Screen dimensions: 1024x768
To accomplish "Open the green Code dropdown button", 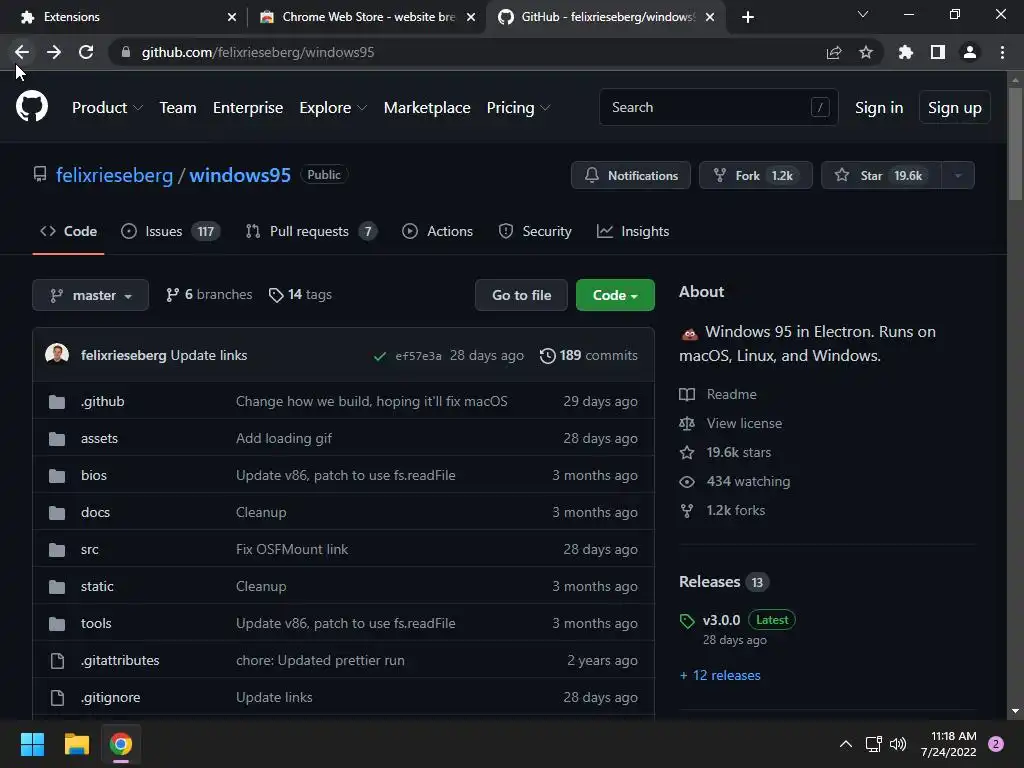I will [615, 295].
